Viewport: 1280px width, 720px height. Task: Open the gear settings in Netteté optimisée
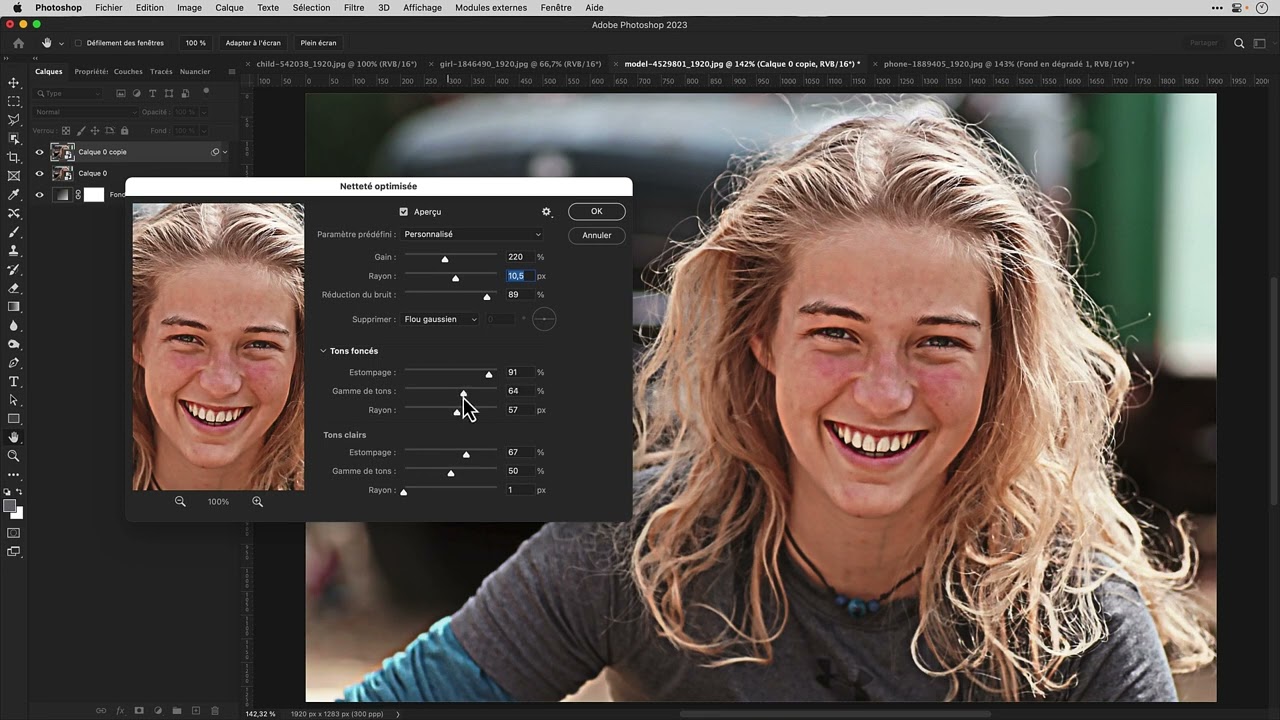pos(547,212)
